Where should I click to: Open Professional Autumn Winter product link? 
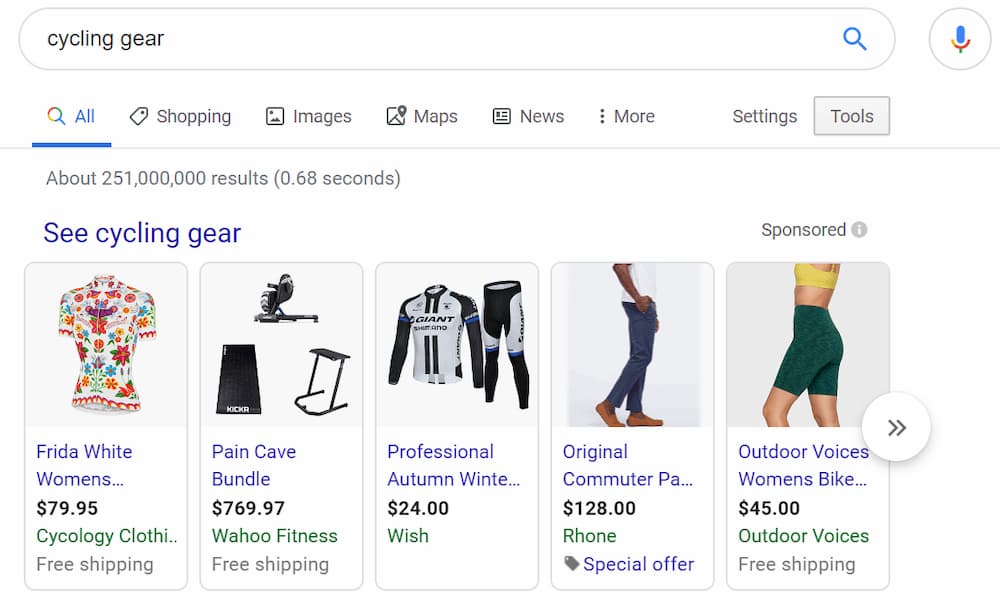pos(453,465)
